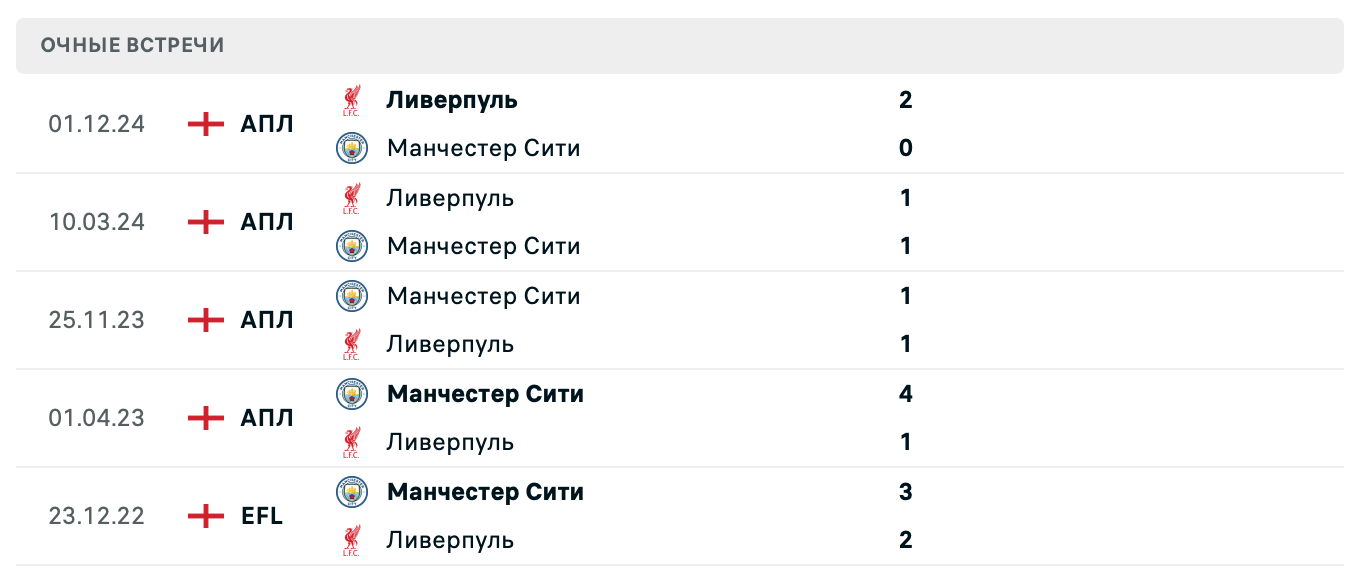Select the 23.12.22 match date
1360x582 pixels.
coord(95,516)
